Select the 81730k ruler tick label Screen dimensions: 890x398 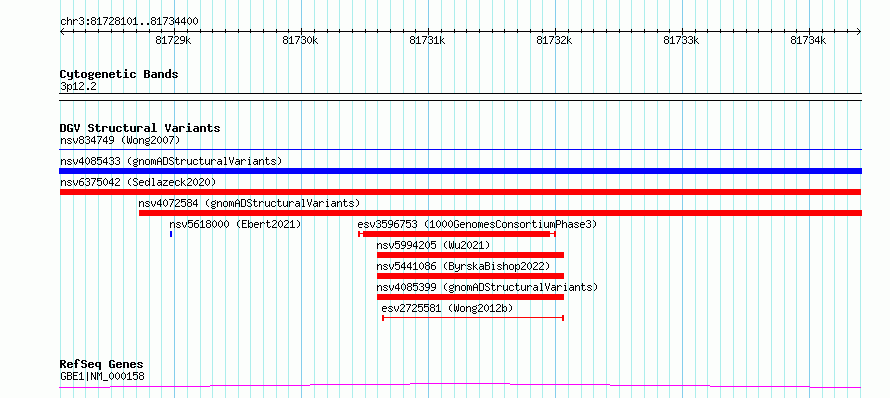click(x=301, y=40)
